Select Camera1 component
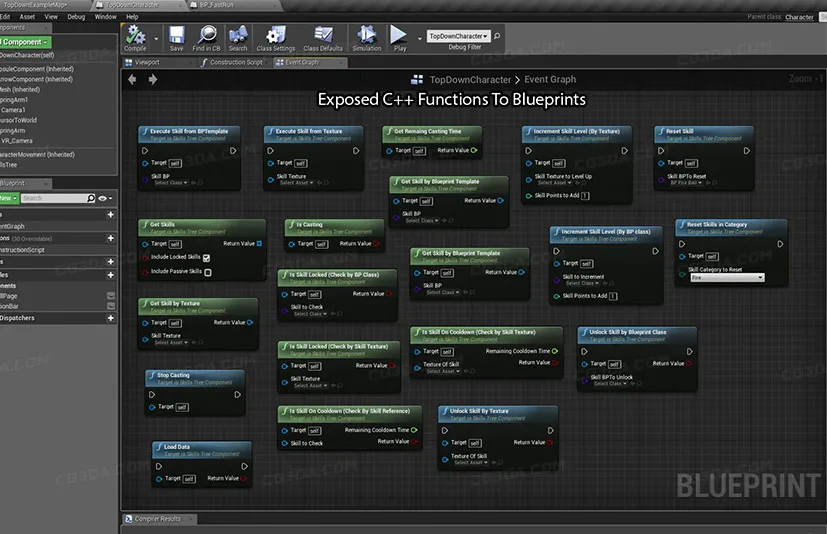 [13, 110]
